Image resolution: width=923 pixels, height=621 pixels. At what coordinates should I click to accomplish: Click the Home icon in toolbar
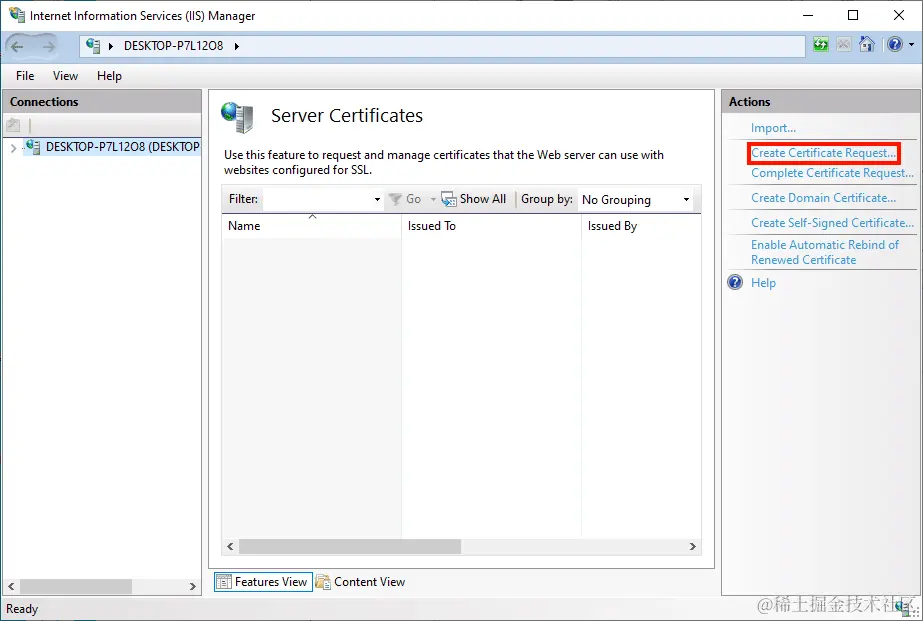(866, 45)
